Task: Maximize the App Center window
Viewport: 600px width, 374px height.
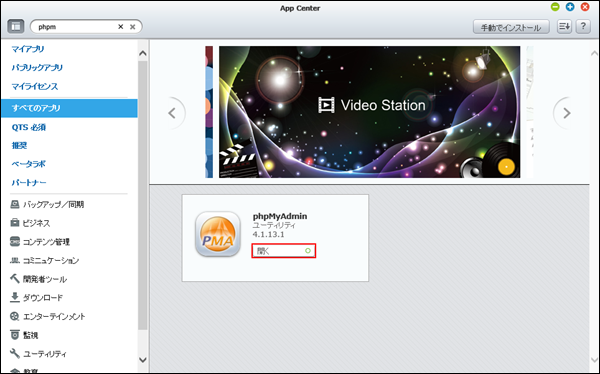Action: pos(570,7)
